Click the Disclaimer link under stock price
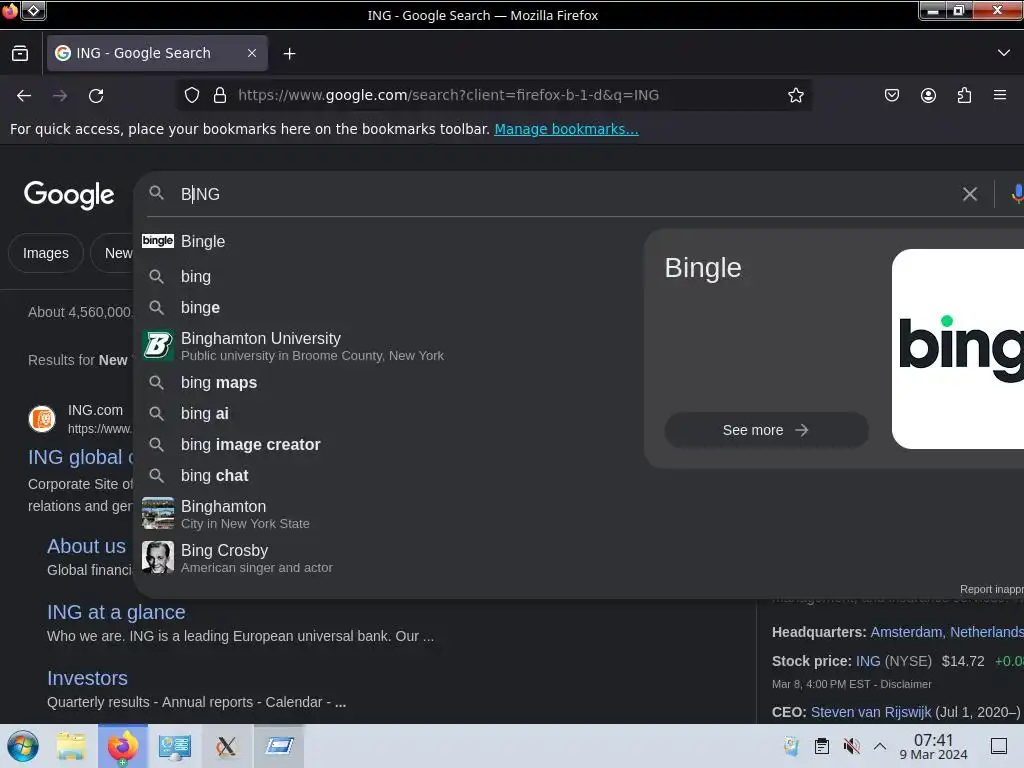 click(906, 684)
